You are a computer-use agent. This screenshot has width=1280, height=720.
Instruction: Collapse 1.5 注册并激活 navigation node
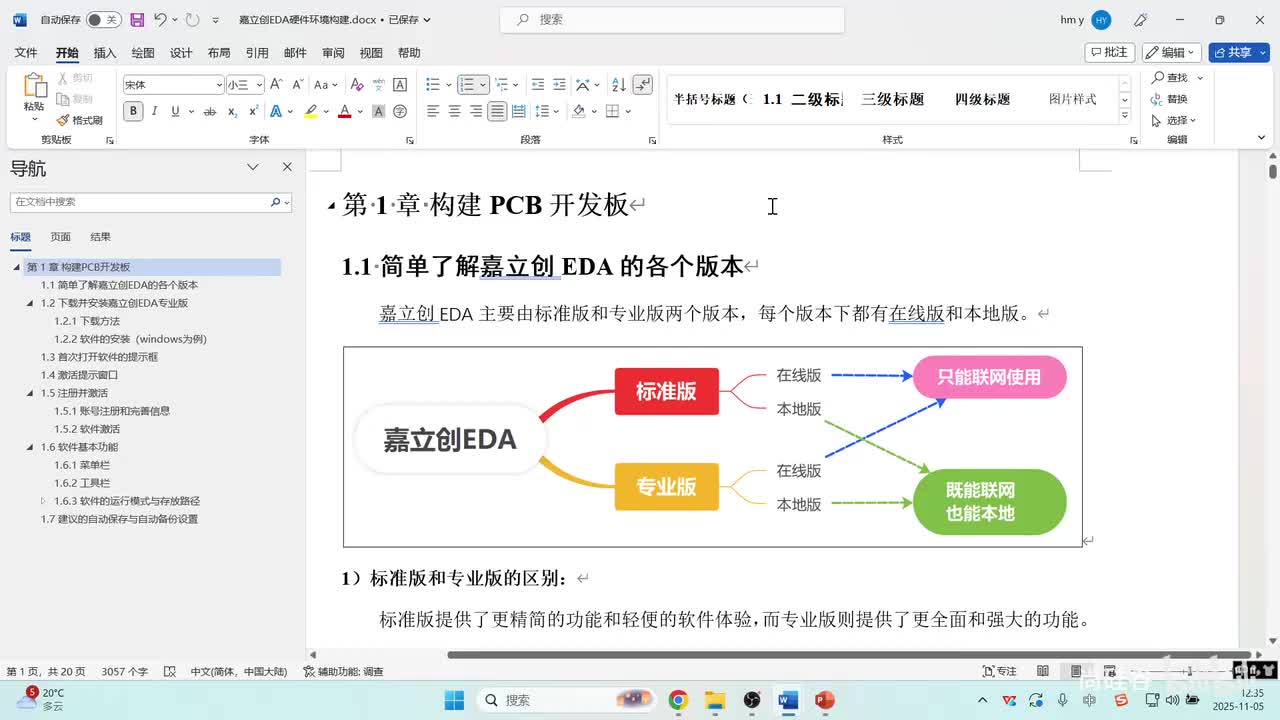coord(30,393)
